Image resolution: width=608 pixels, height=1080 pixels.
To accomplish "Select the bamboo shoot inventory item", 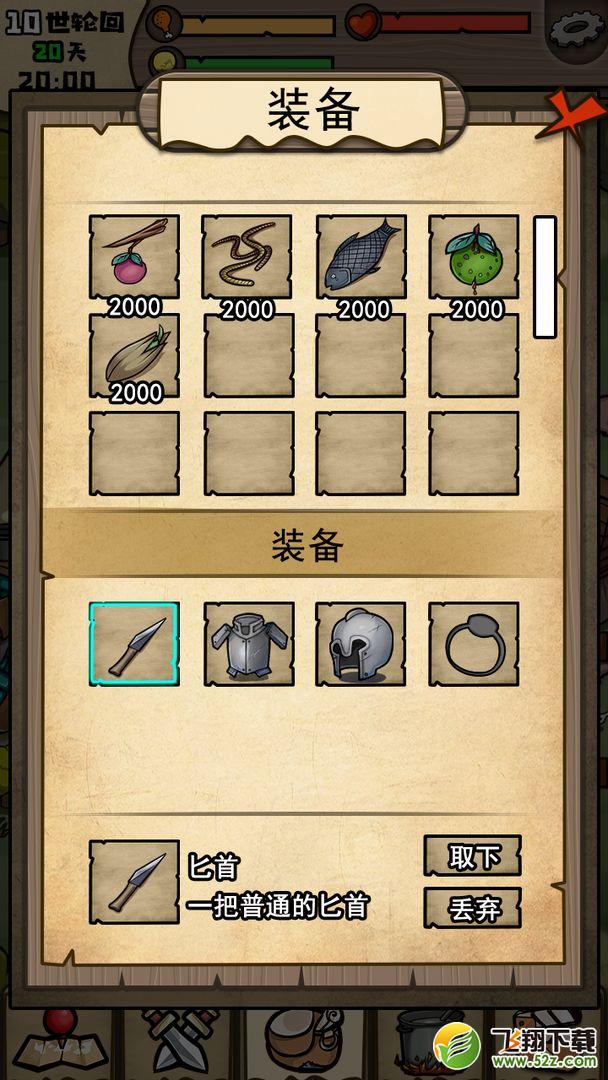I will tap(134, 355).
